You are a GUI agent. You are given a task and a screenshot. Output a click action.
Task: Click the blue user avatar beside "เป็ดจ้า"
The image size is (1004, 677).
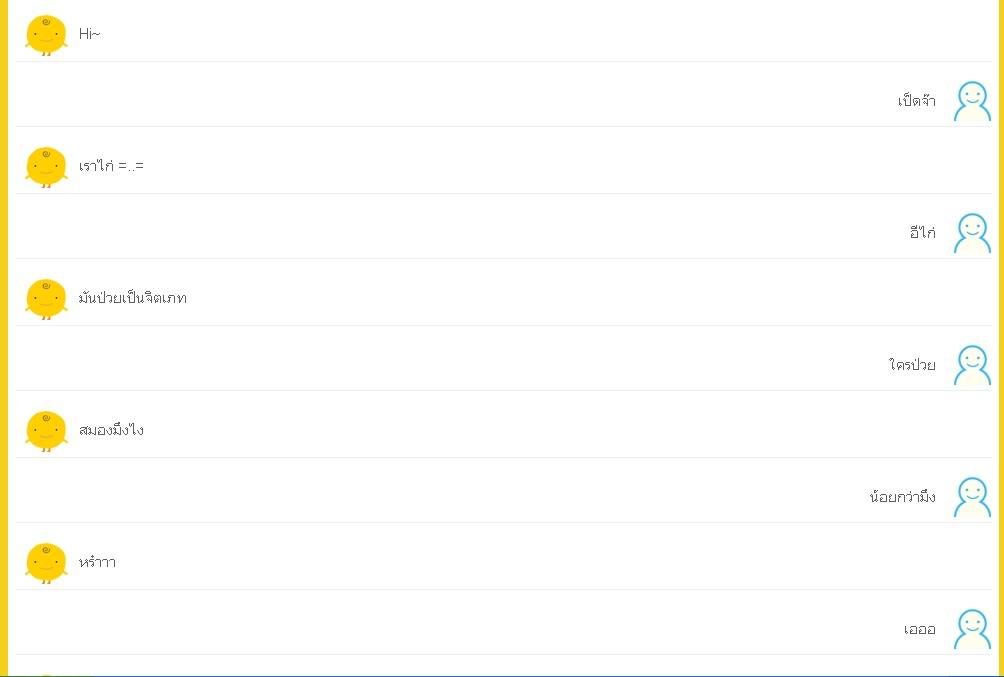(972, 101)
